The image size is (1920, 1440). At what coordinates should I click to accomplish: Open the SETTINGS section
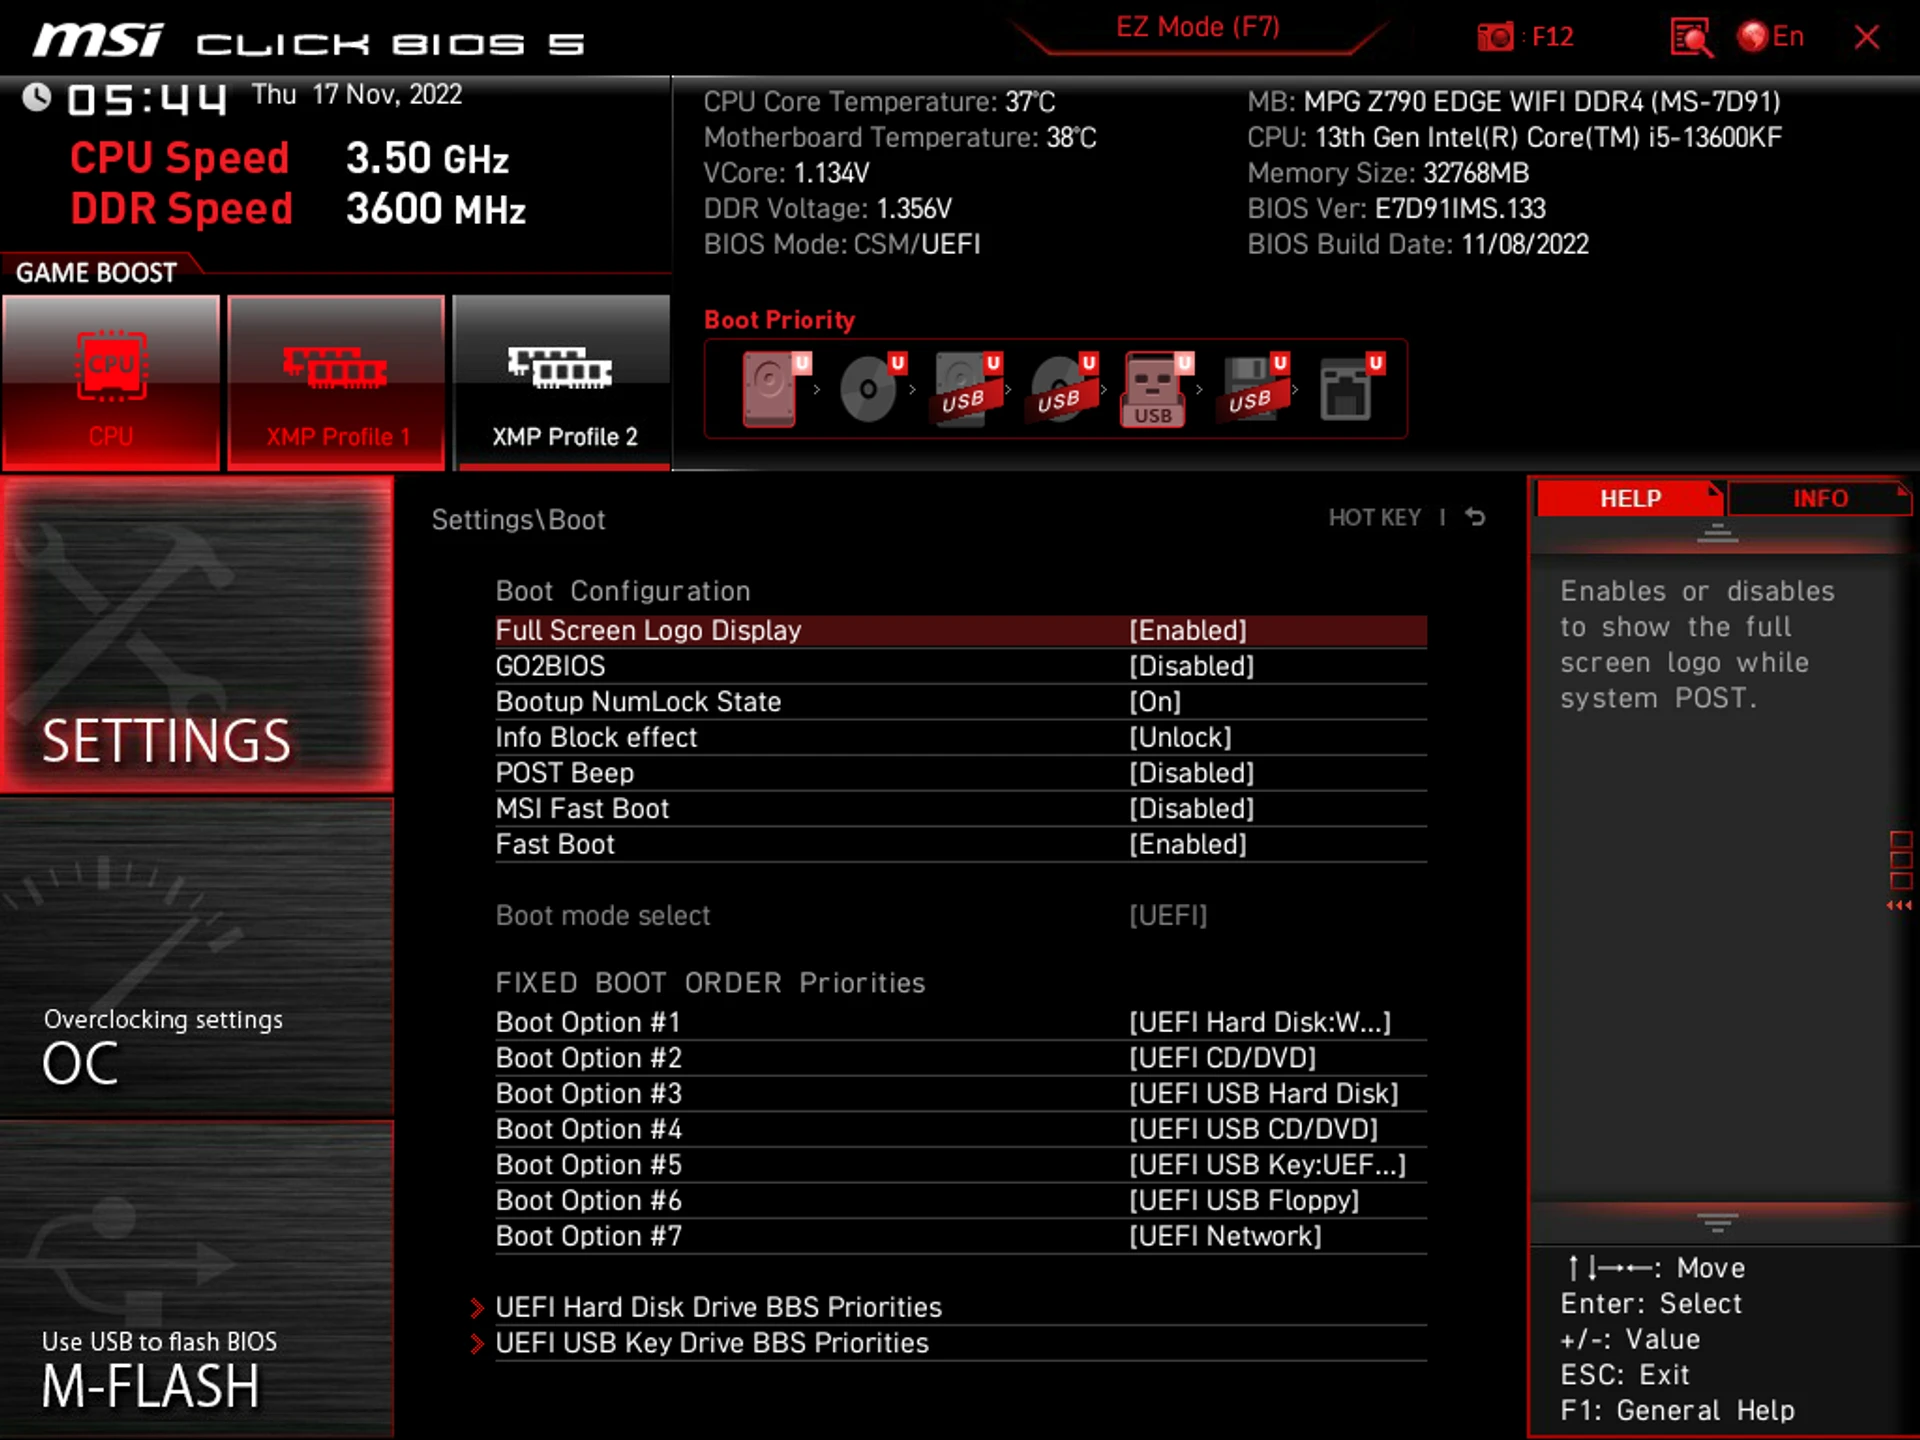tap(196, 636)
